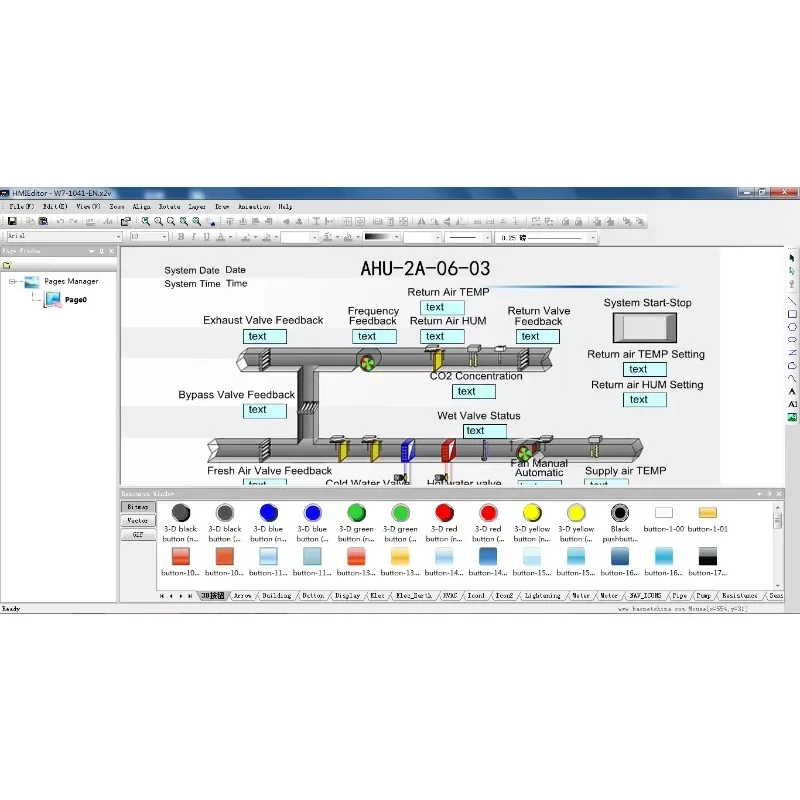Click Return Air TEMP text field
Viewport: 800px width, 800px height.
tap(442, 307)
